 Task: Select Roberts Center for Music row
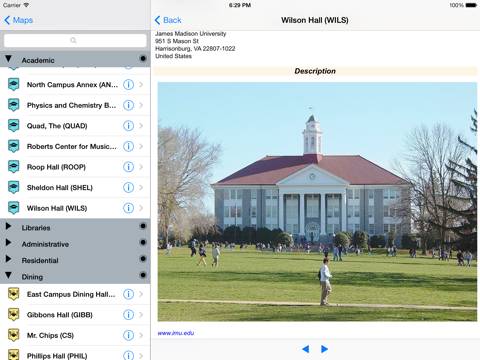[75, 146]
